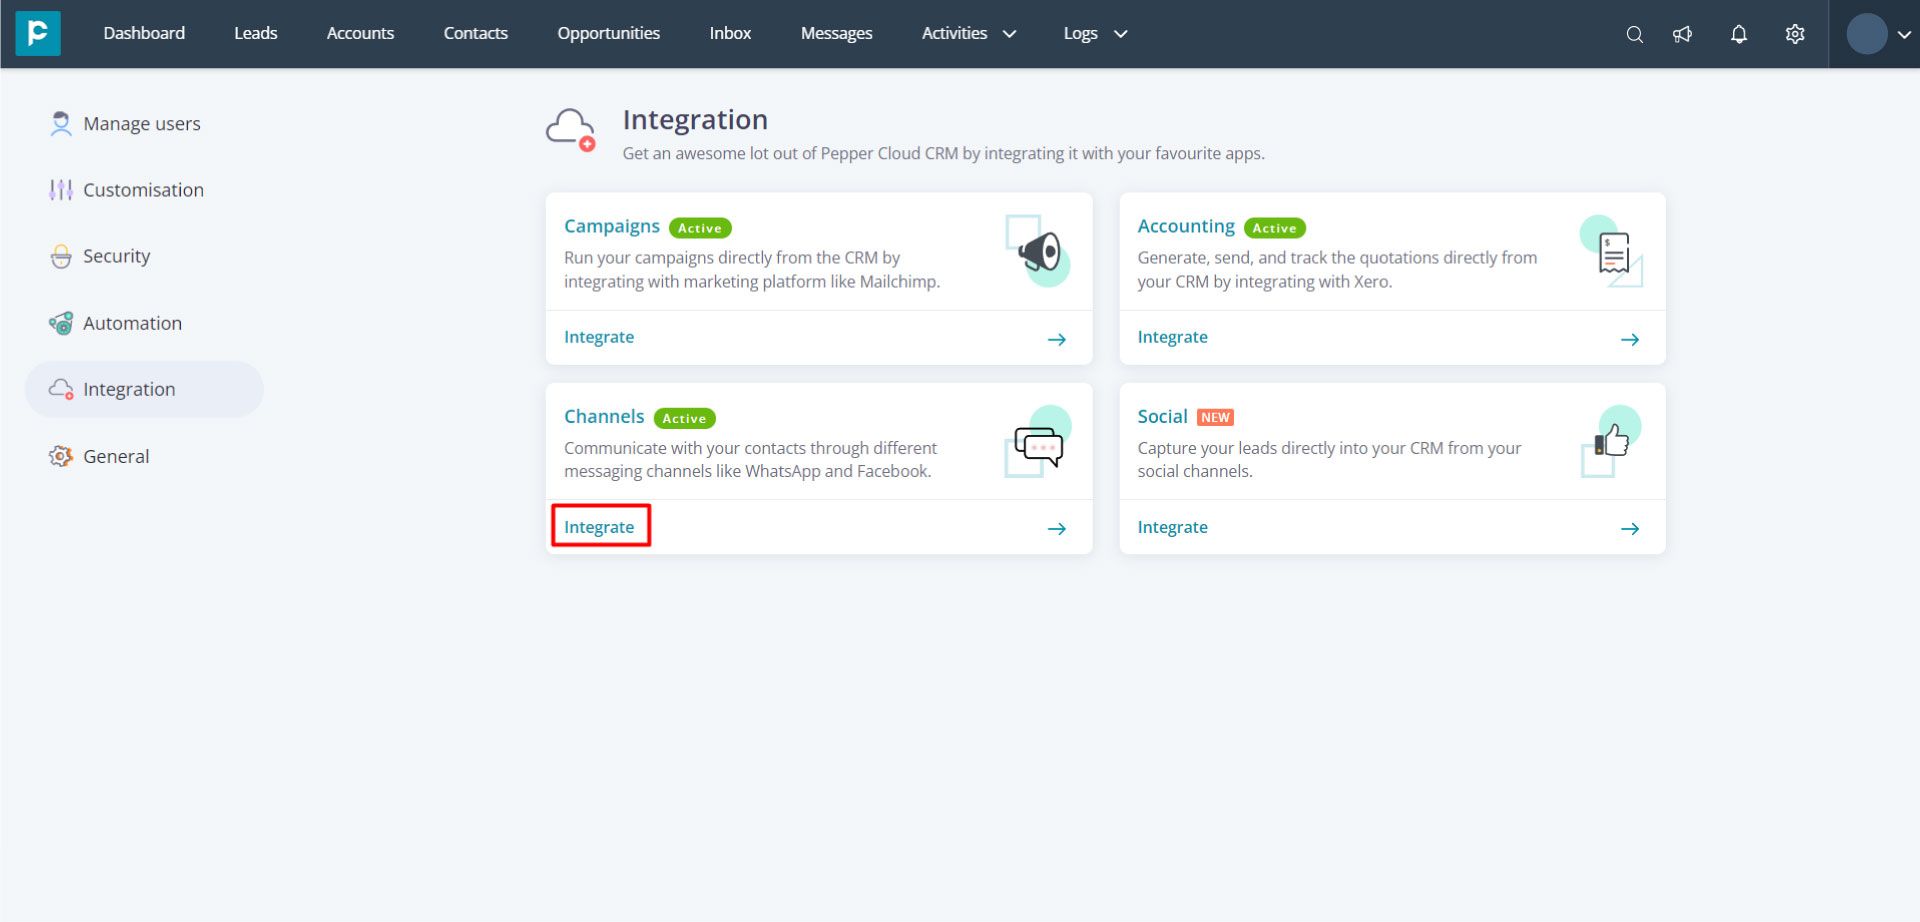Open the Opportunities page

click(609, 33)
